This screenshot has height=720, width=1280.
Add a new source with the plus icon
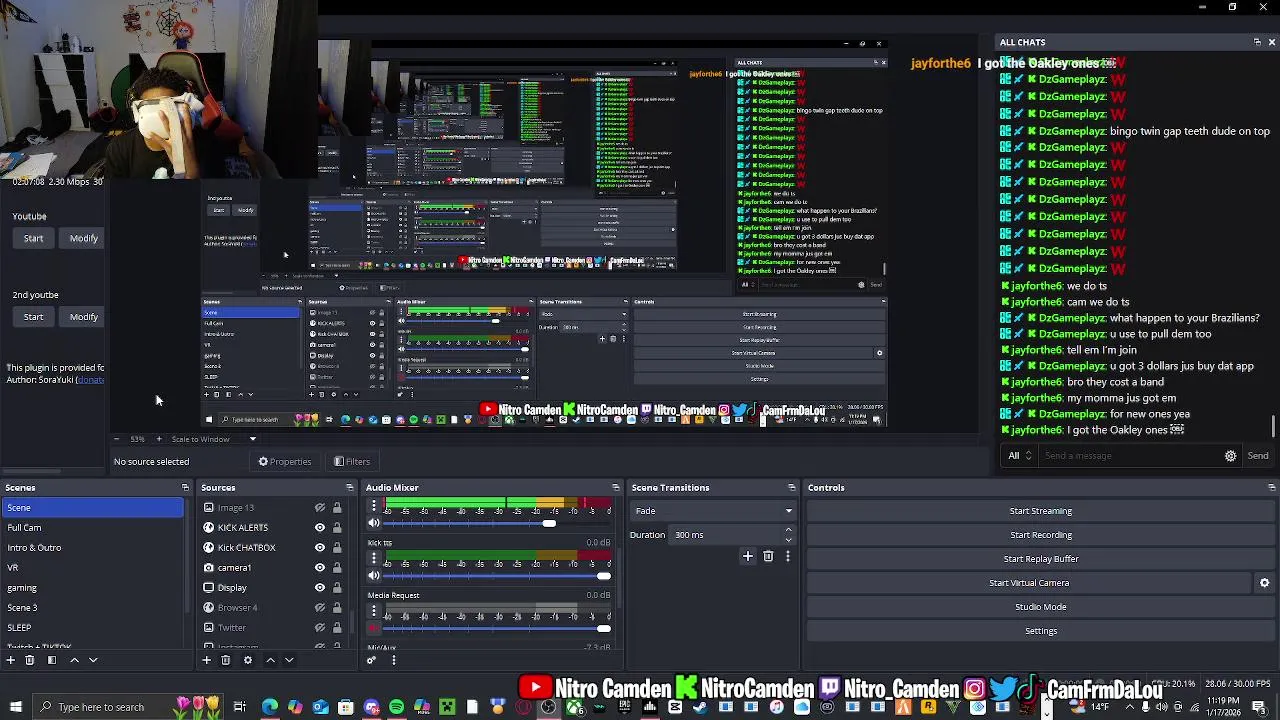206,660
